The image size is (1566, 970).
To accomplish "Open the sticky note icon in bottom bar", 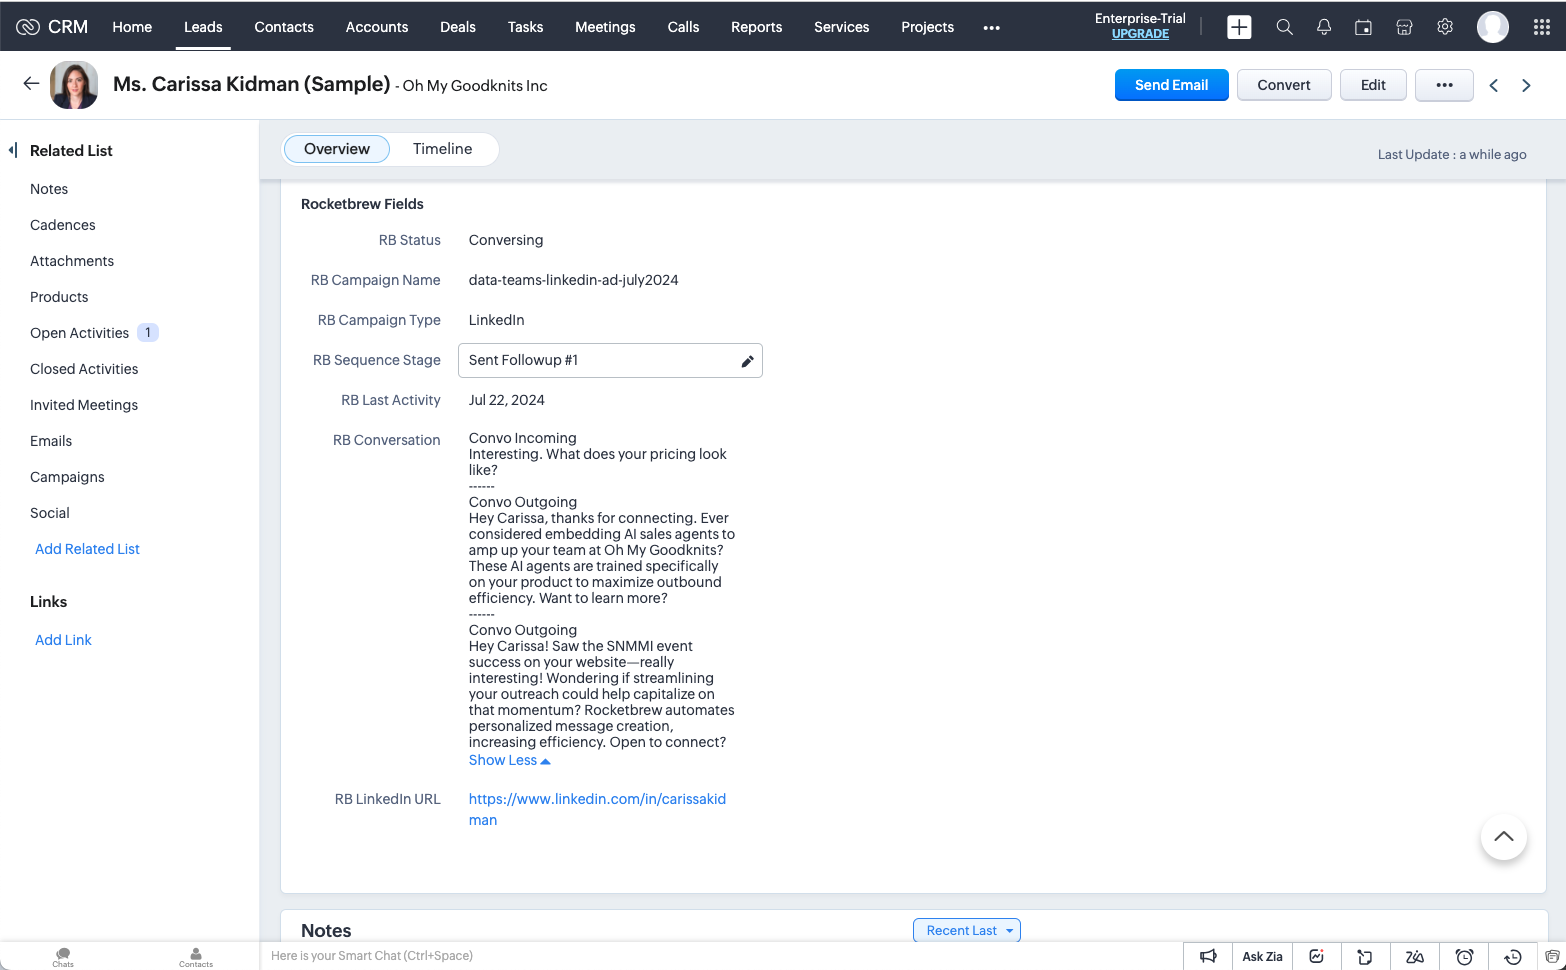I will 1365,956.
